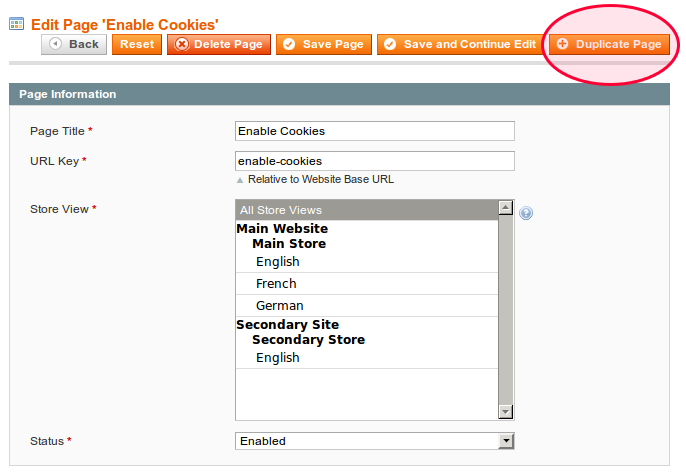686x475 pixels.
Task: Select English under Main Store
Action: [367, 262]
